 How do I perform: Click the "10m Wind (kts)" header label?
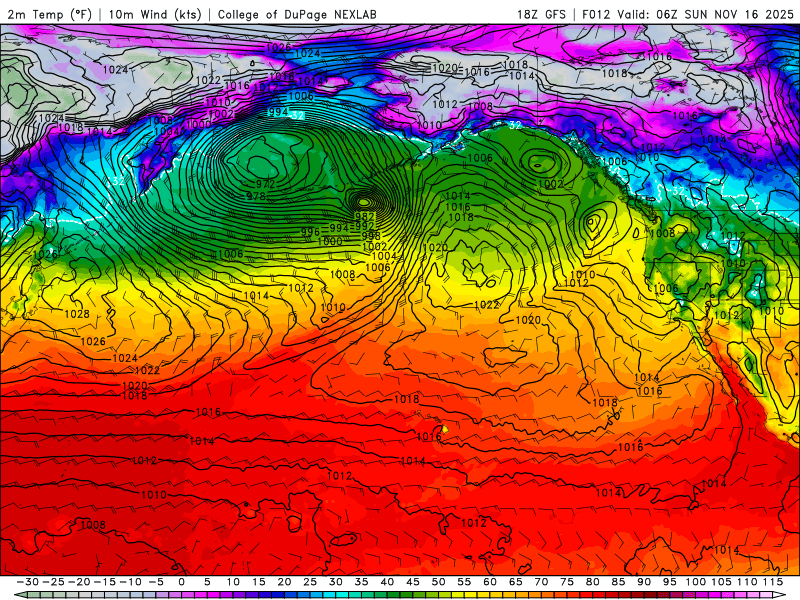pyautogui.click(x=155, y=14)
